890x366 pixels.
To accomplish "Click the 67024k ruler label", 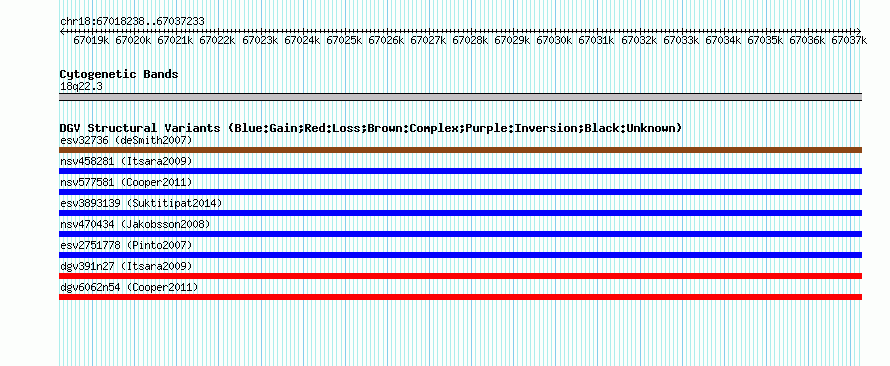I will (x=302, y=40).
